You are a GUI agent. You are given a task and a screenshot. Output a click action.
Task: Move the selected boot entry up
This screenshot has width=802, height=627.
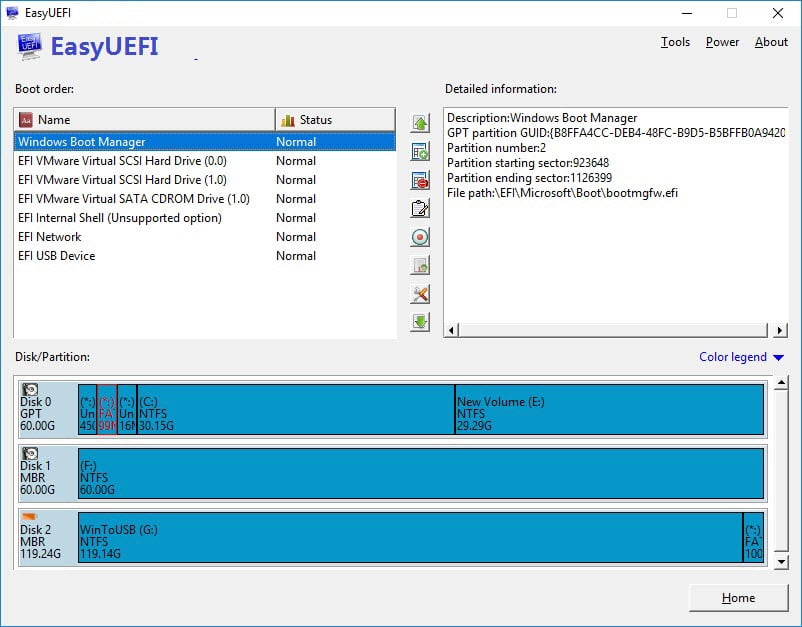(x=420, y=123)
